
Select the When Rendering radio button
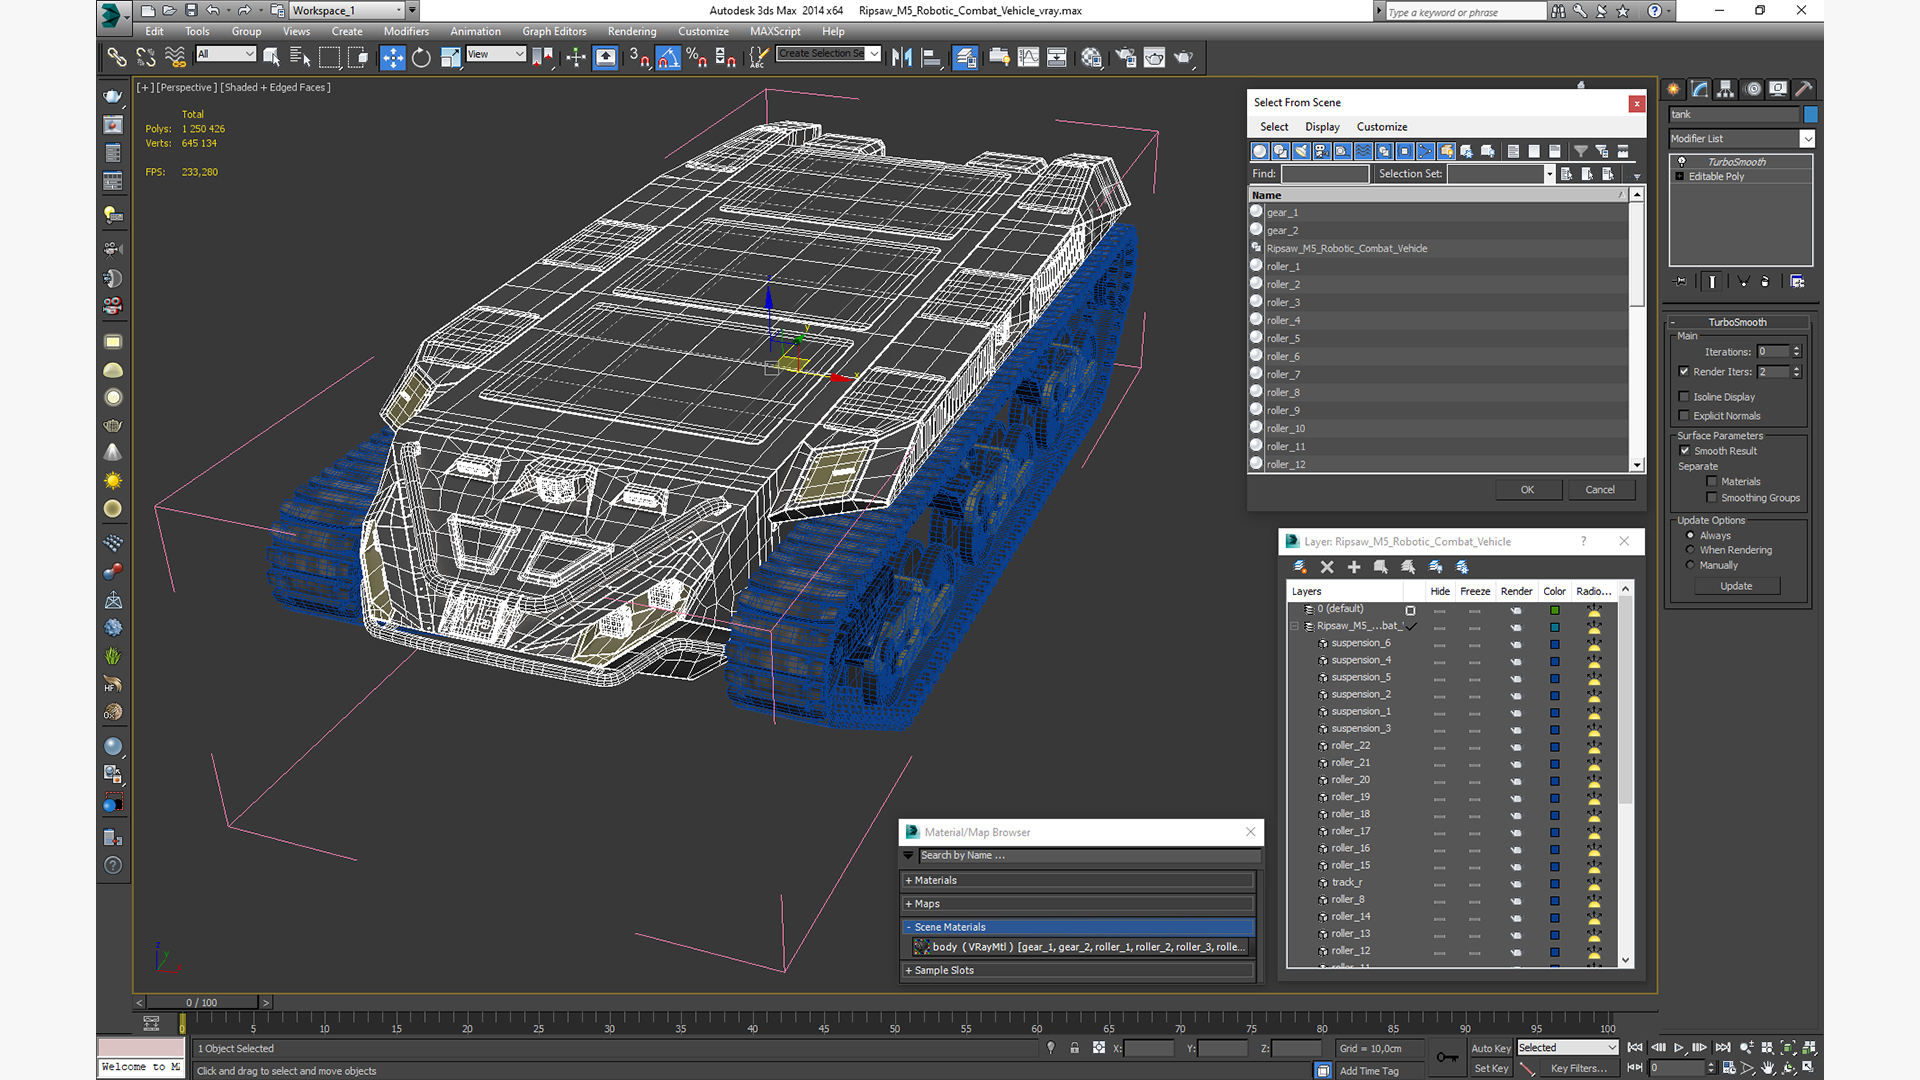[1690, 550]
